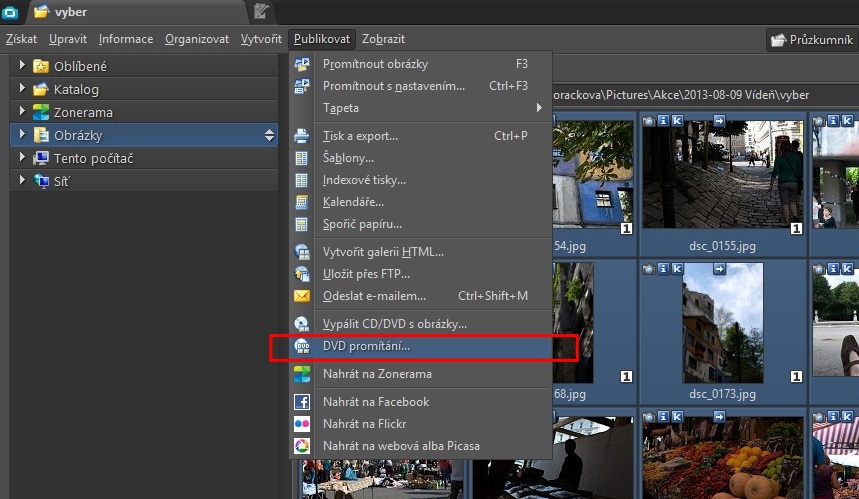Select Vytvořit galerii HTML entry
Image resolution: width=859 pixels, height=499 pixels.
(x=420, y=252)
